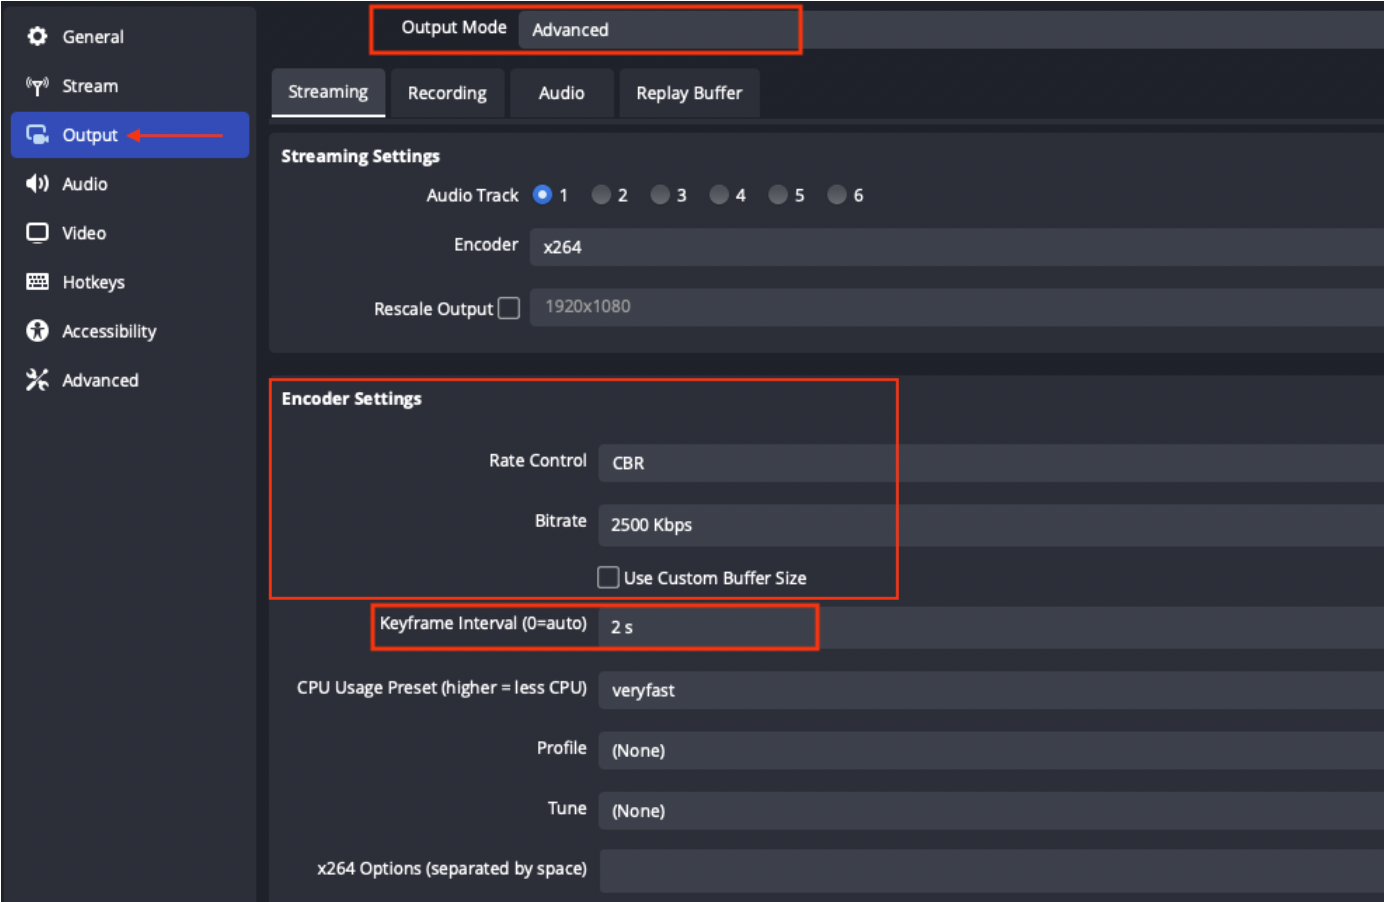Open Audio settings via speaker icon
This screenshot has height=902, width=1384.
coord(37,183)
